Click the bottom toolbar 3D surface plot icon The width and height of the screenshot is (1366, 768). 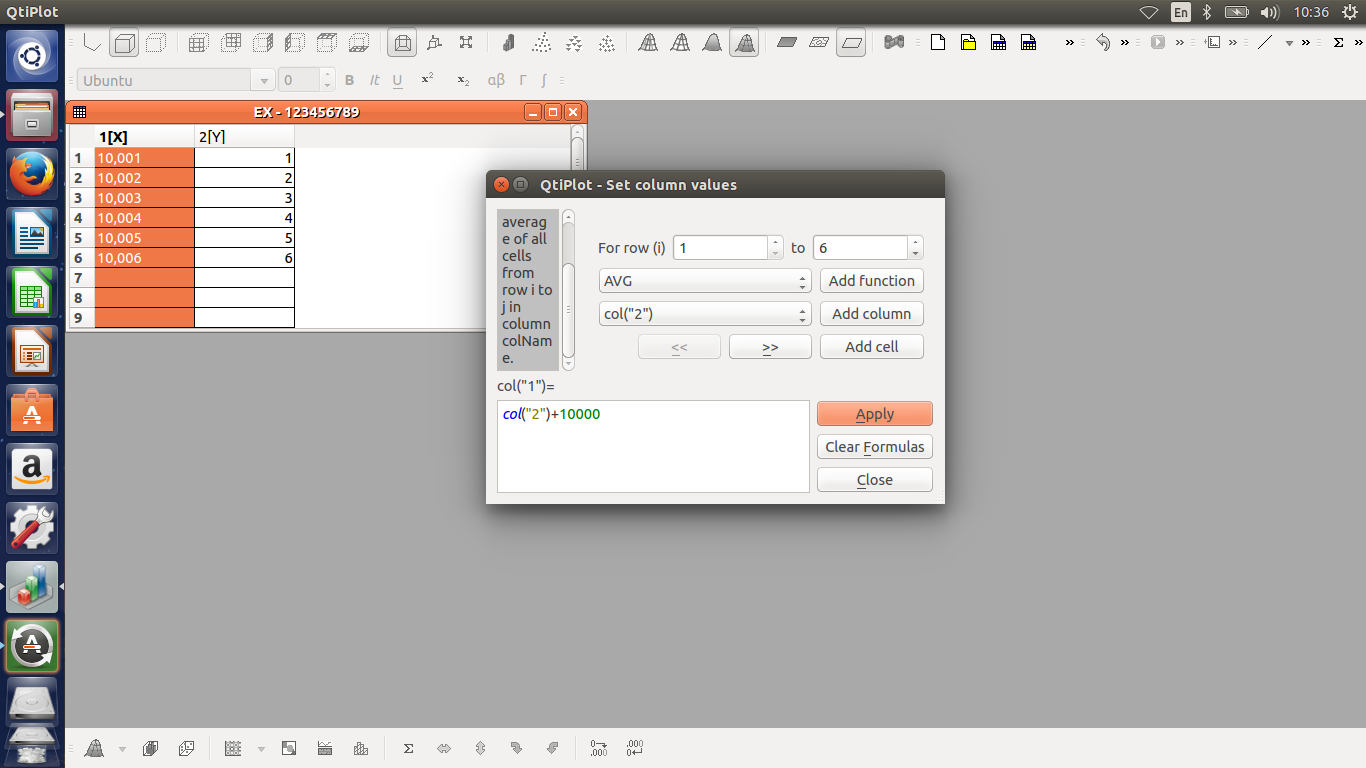[95, 748]
